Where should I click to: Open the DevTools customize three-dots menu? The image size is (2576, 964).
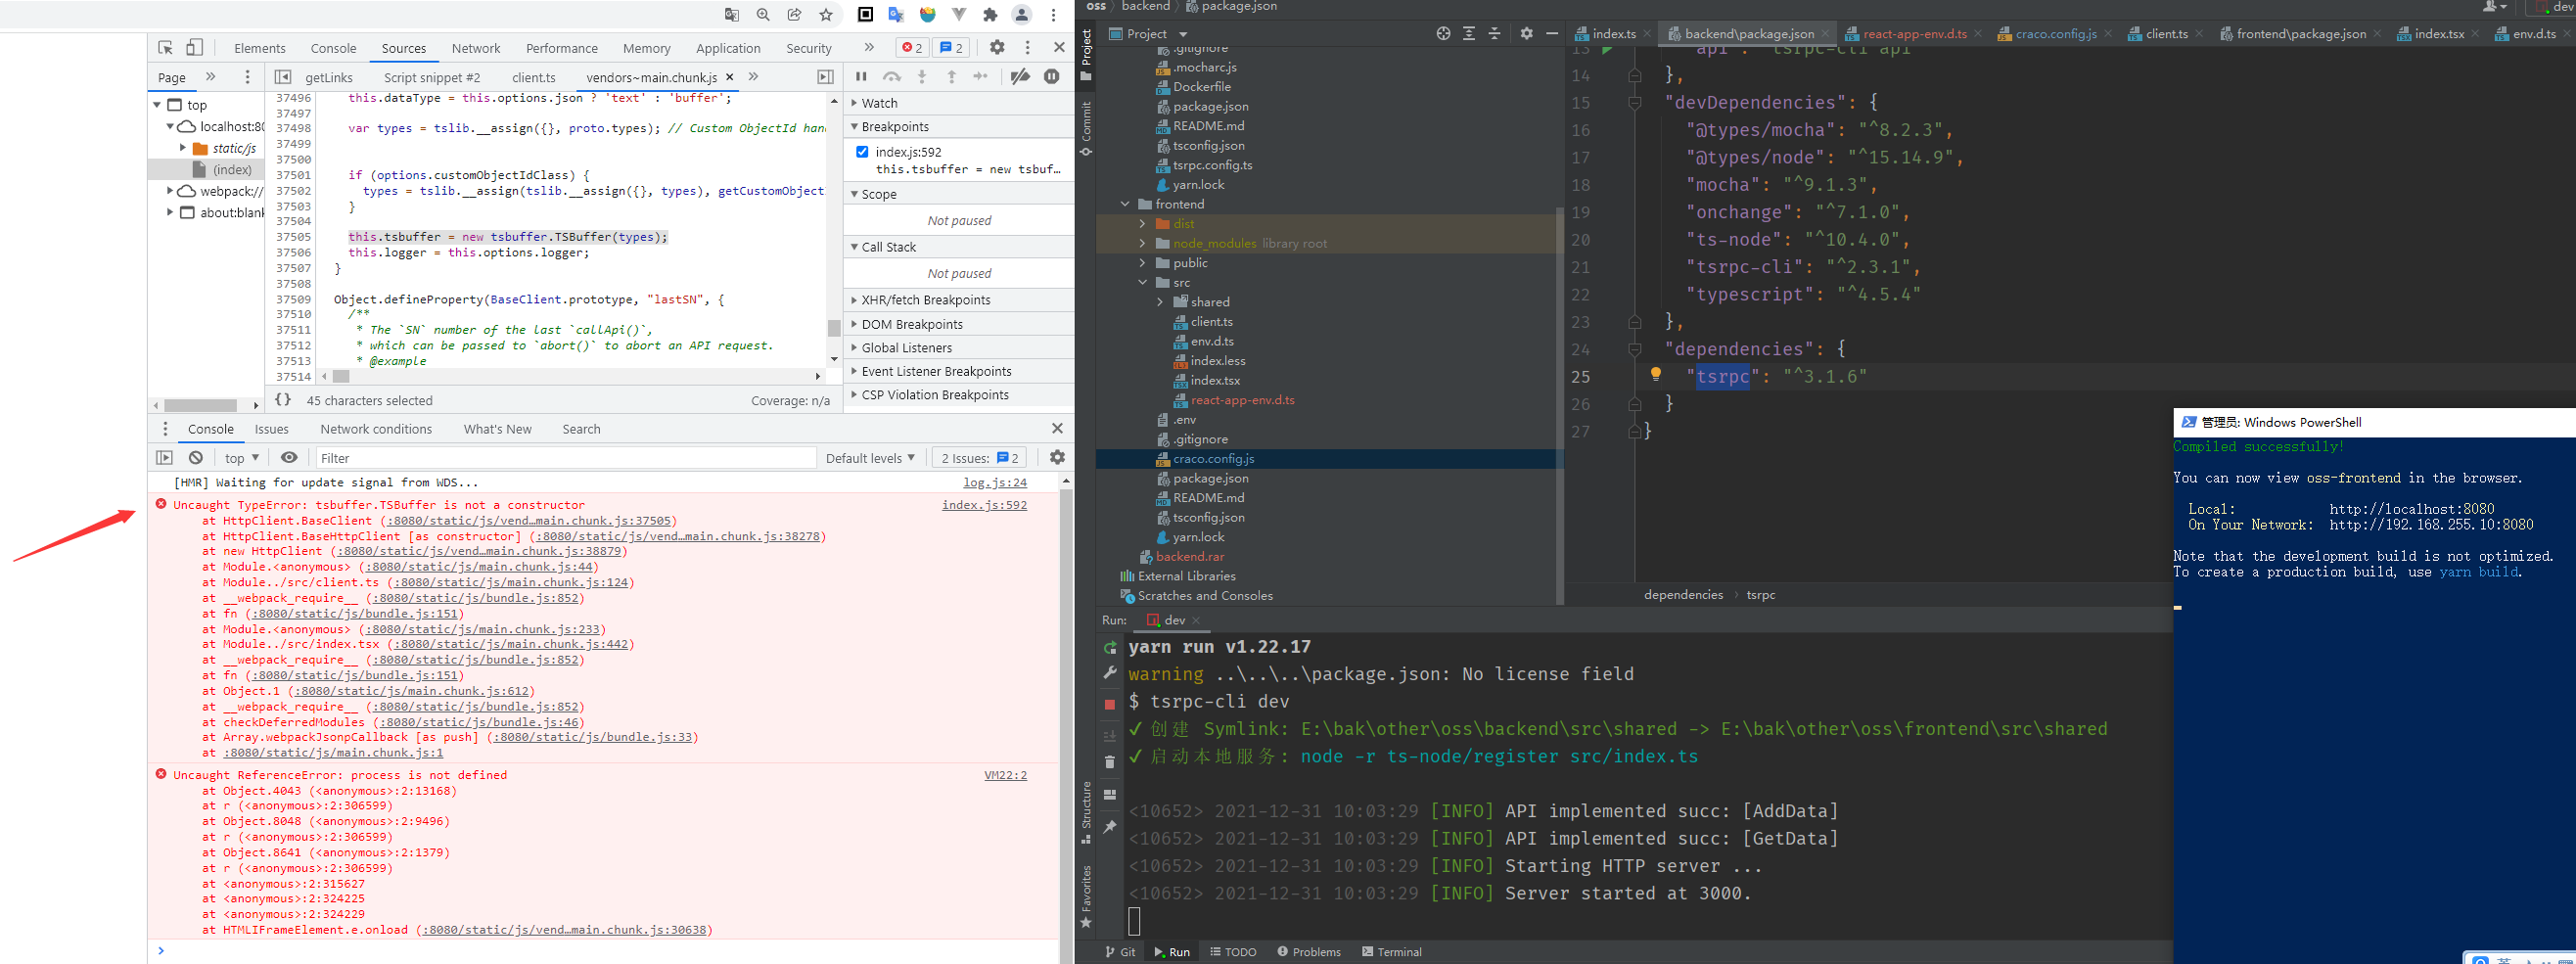click(x=1027, y=47)
